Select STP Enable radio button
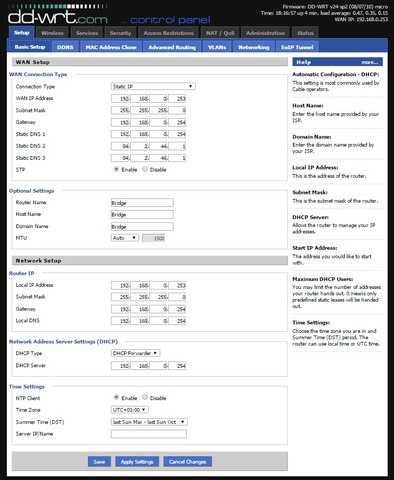This screenshot has height=480, width=394. click(x=116, y=169)
